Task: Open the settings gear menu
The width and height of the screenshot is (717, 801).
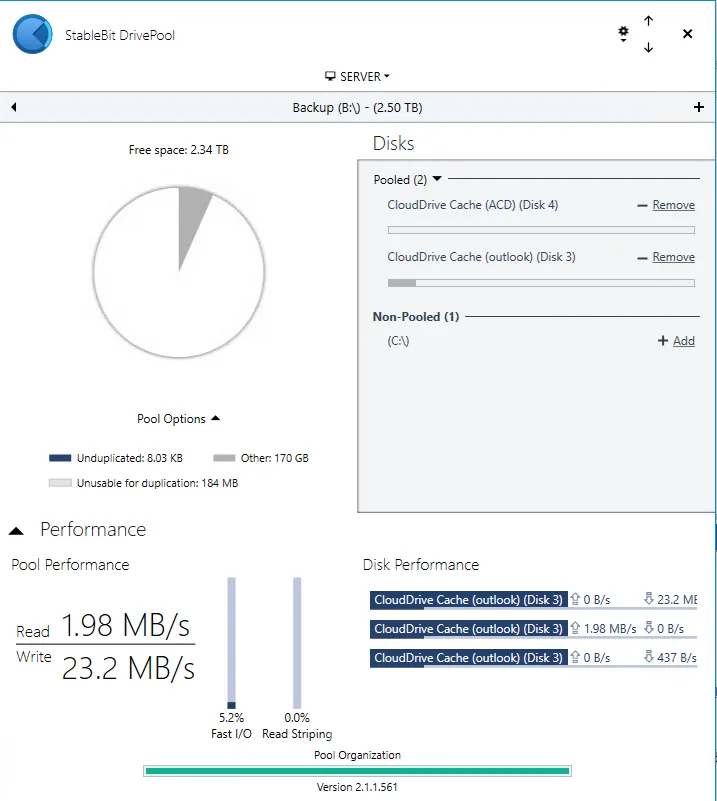Action: pyautogui.click(x=623, y=32)
